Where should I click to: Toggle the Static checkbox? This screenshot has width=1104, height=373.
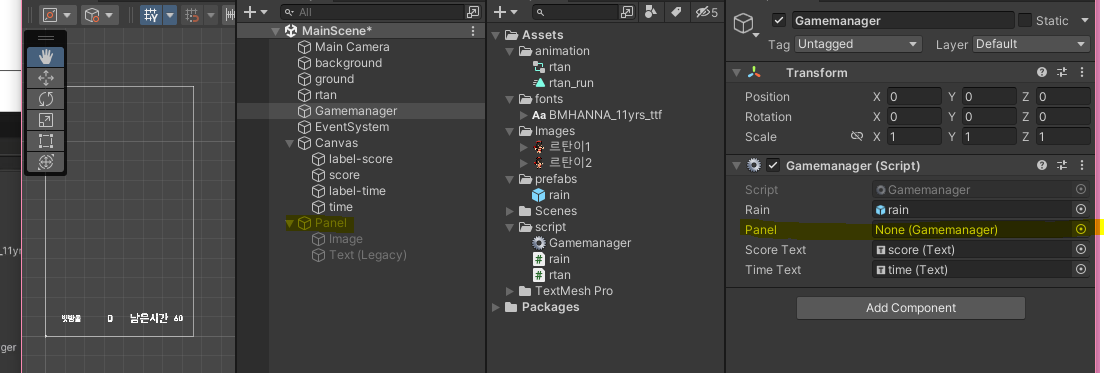1024,20
